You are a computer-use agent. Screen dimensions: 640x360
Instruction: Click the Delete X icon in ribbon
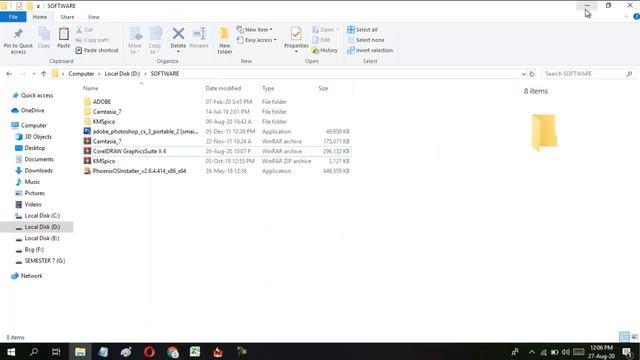pos(178,33)
